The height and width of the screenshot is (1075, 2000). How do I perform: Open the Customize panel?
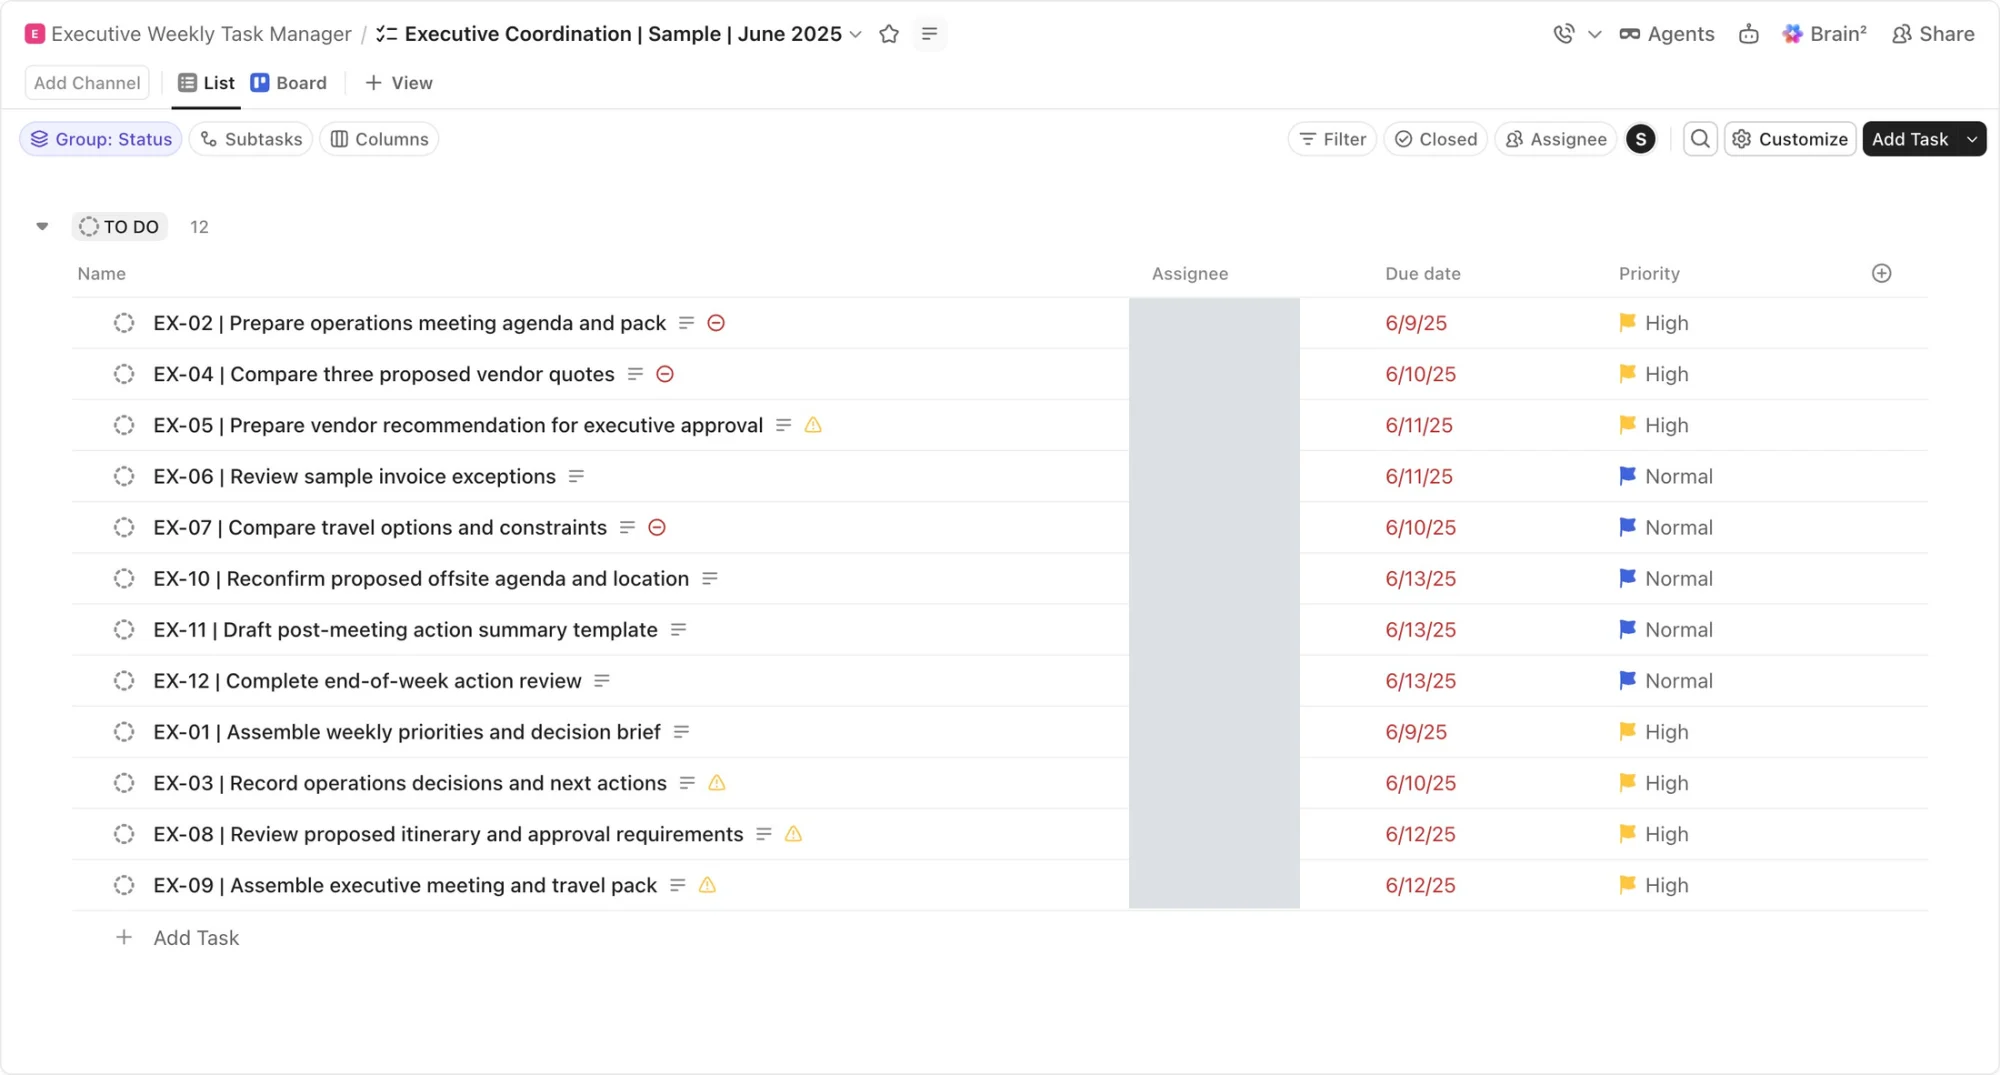[1790, 139]
